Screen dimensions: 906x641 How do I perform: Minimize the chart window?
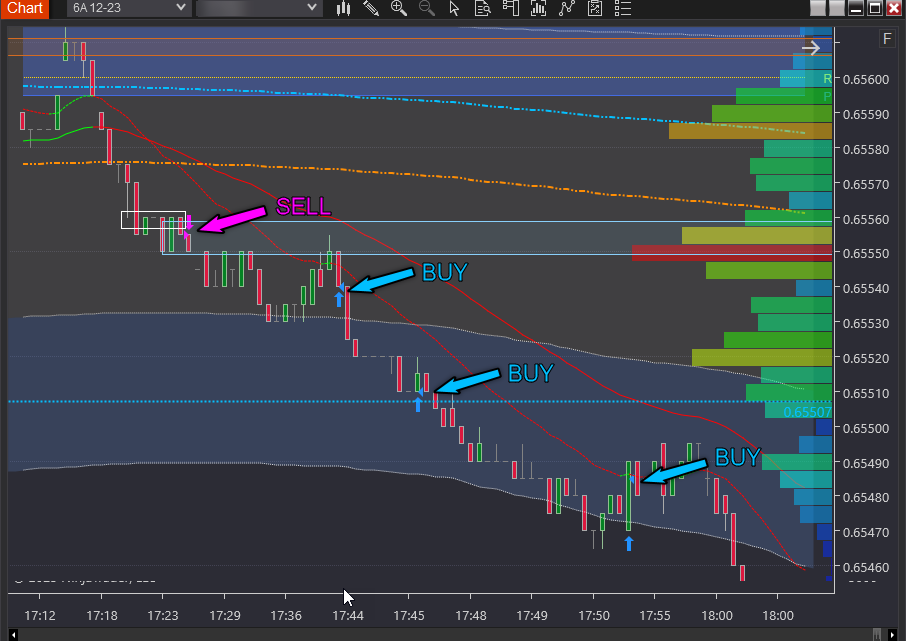(856, 8)
